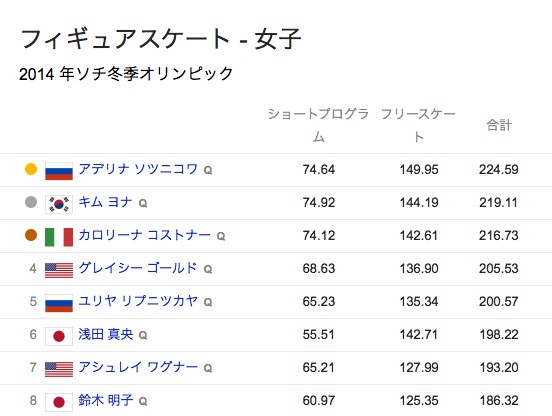The image size is (552, 416).
Task: Open the グレイシー ゴールド link
Action: 138,268
